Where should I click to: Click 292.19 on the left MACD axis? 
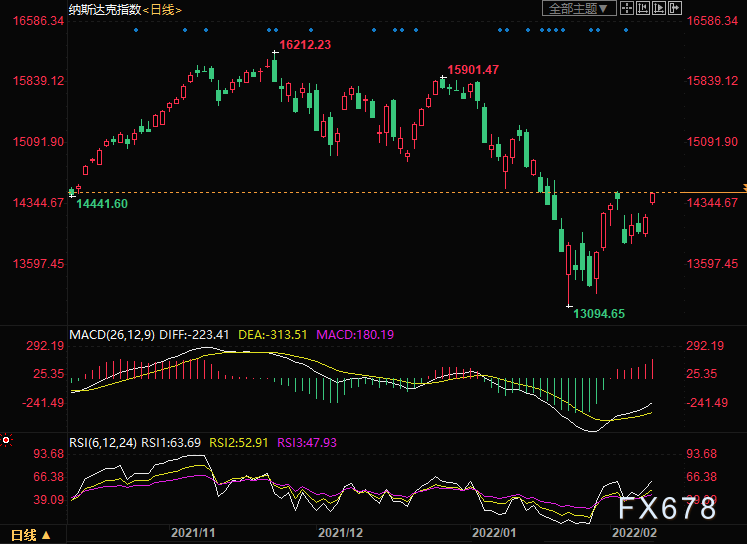pos(45,346)
